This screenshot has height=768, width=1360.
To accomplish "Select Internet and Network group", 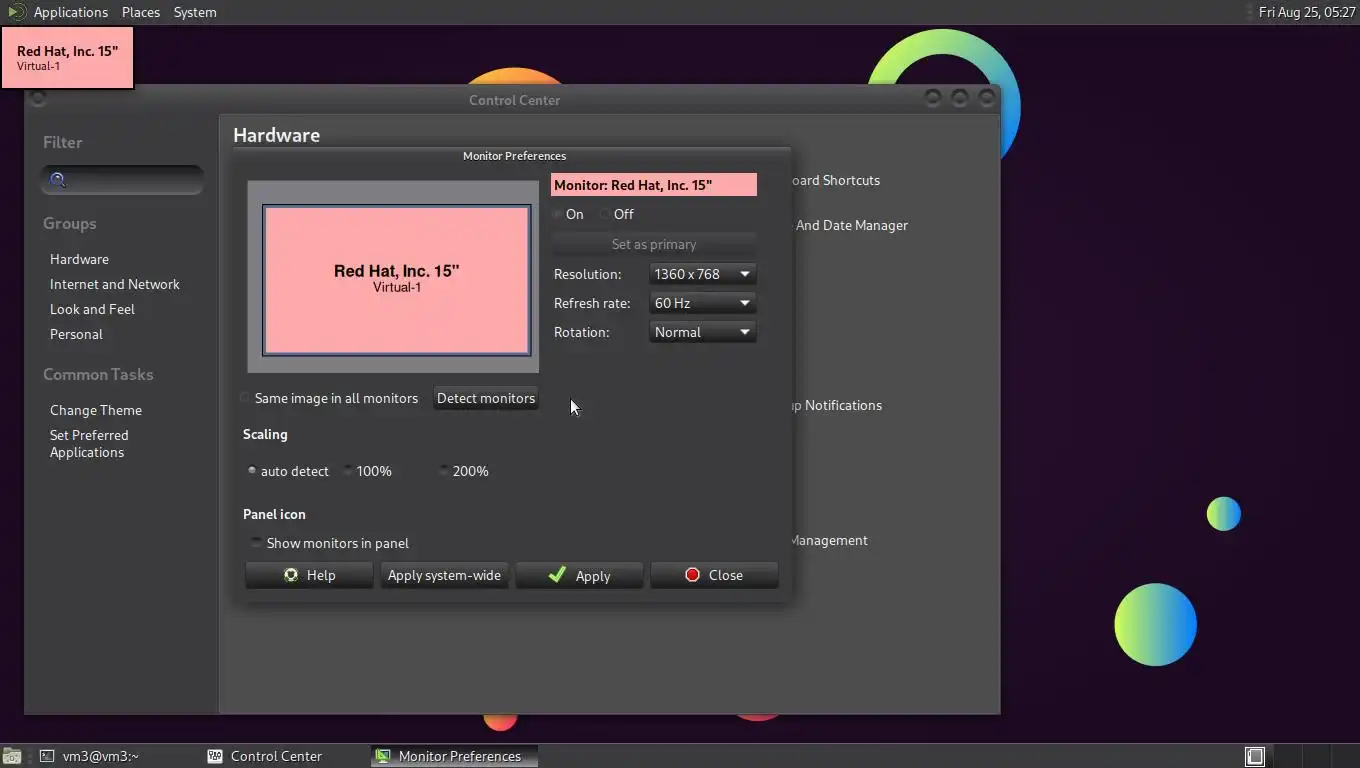I will pos(115,284).
